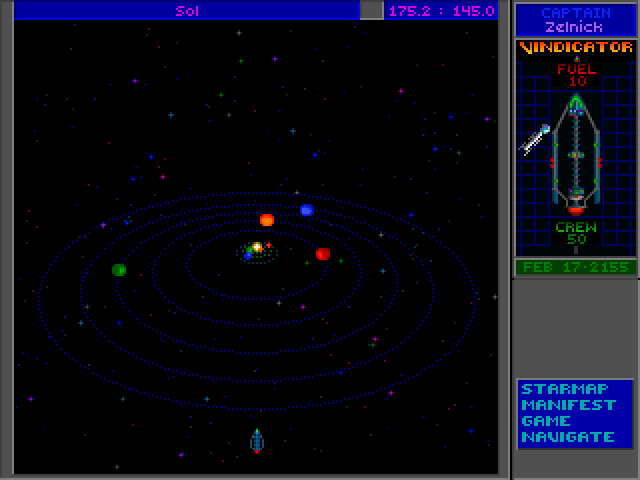Click the orange planet in Sol
Screen dimensions: 640x480
267,220
